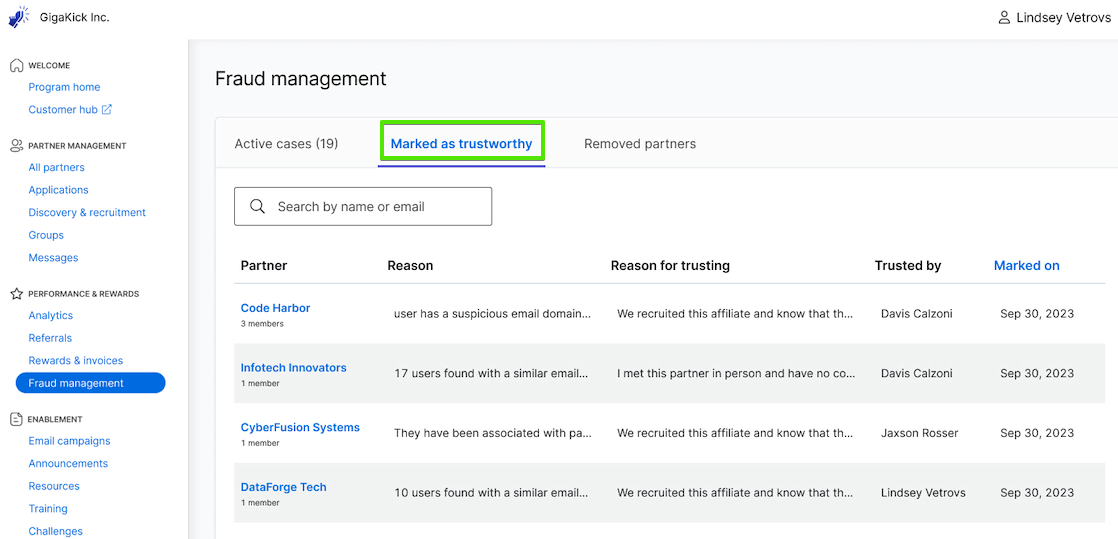Select Fraud management in sidebar
The image size is (1118, 539).
click(91, 383)
